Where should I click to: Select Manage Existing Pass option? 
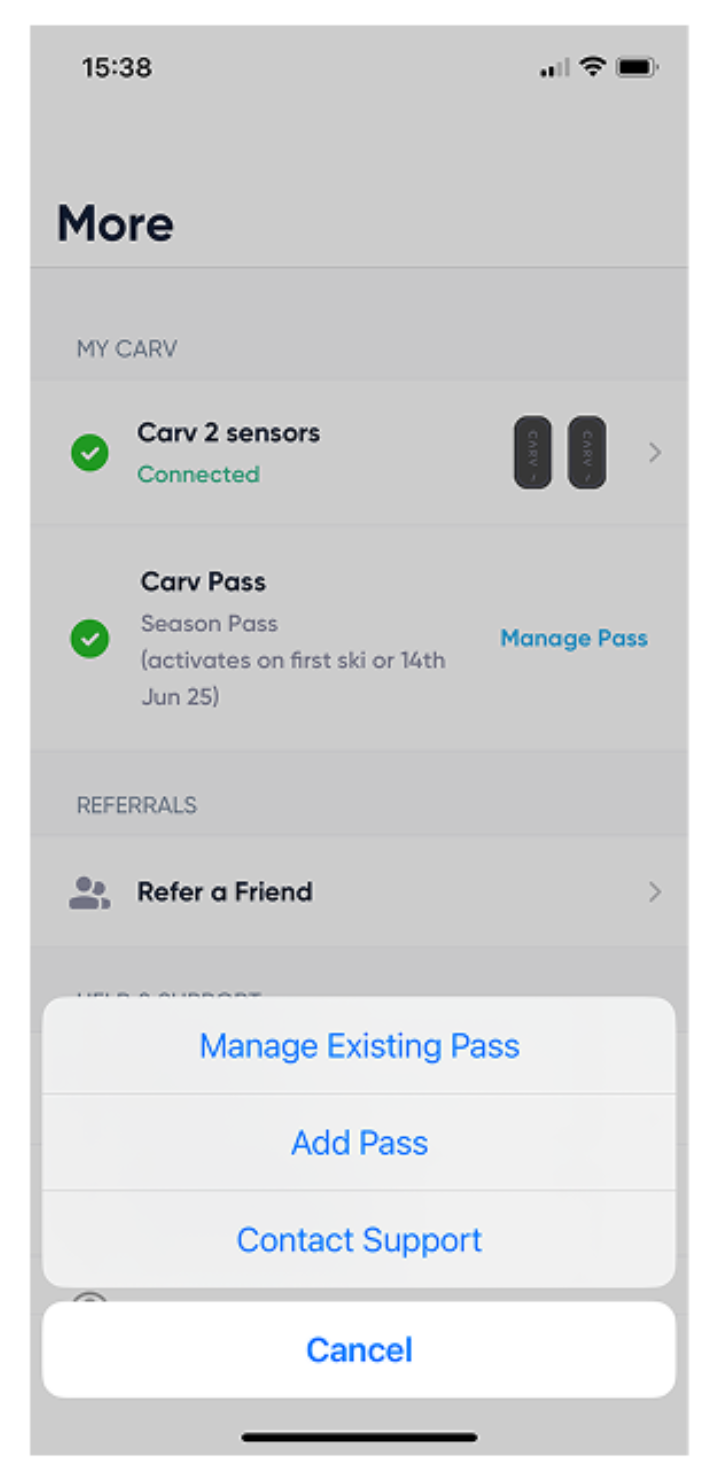[x=359, y=1046]
